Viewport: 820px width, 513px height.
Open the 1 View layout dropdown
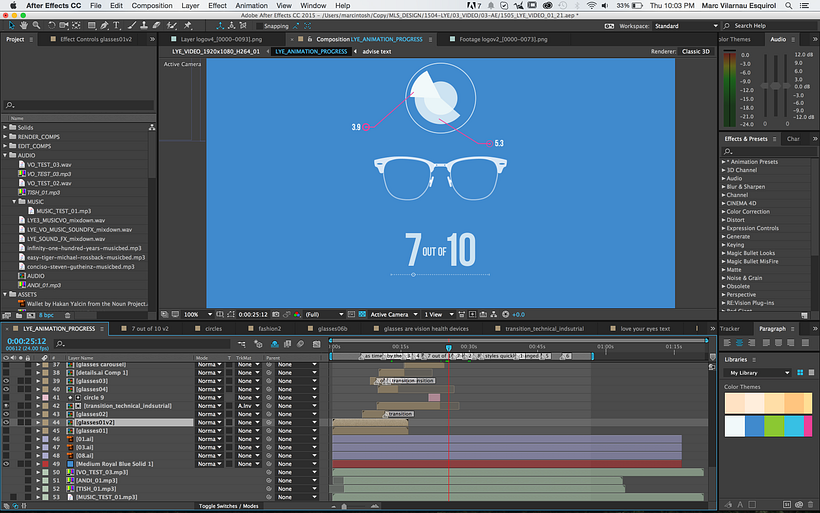click(x=438, y=315)
